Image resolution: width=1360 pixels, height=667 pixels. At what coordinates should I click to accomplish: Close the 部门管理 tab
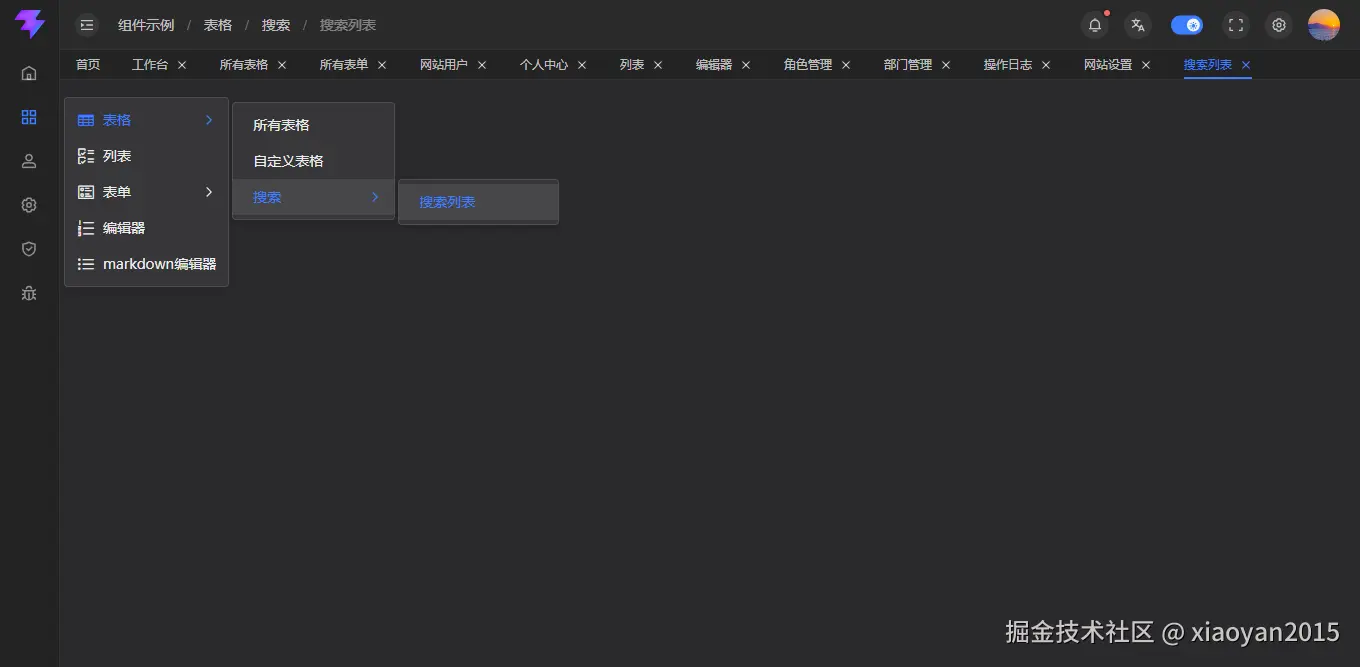point(946,65)
